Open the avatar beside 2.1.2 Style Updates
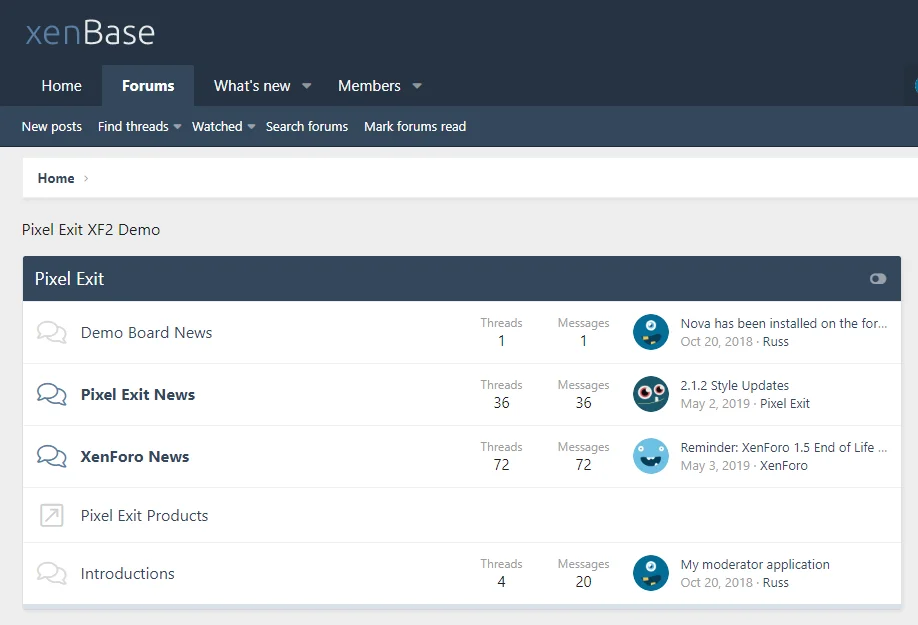 tap(651, 394)
